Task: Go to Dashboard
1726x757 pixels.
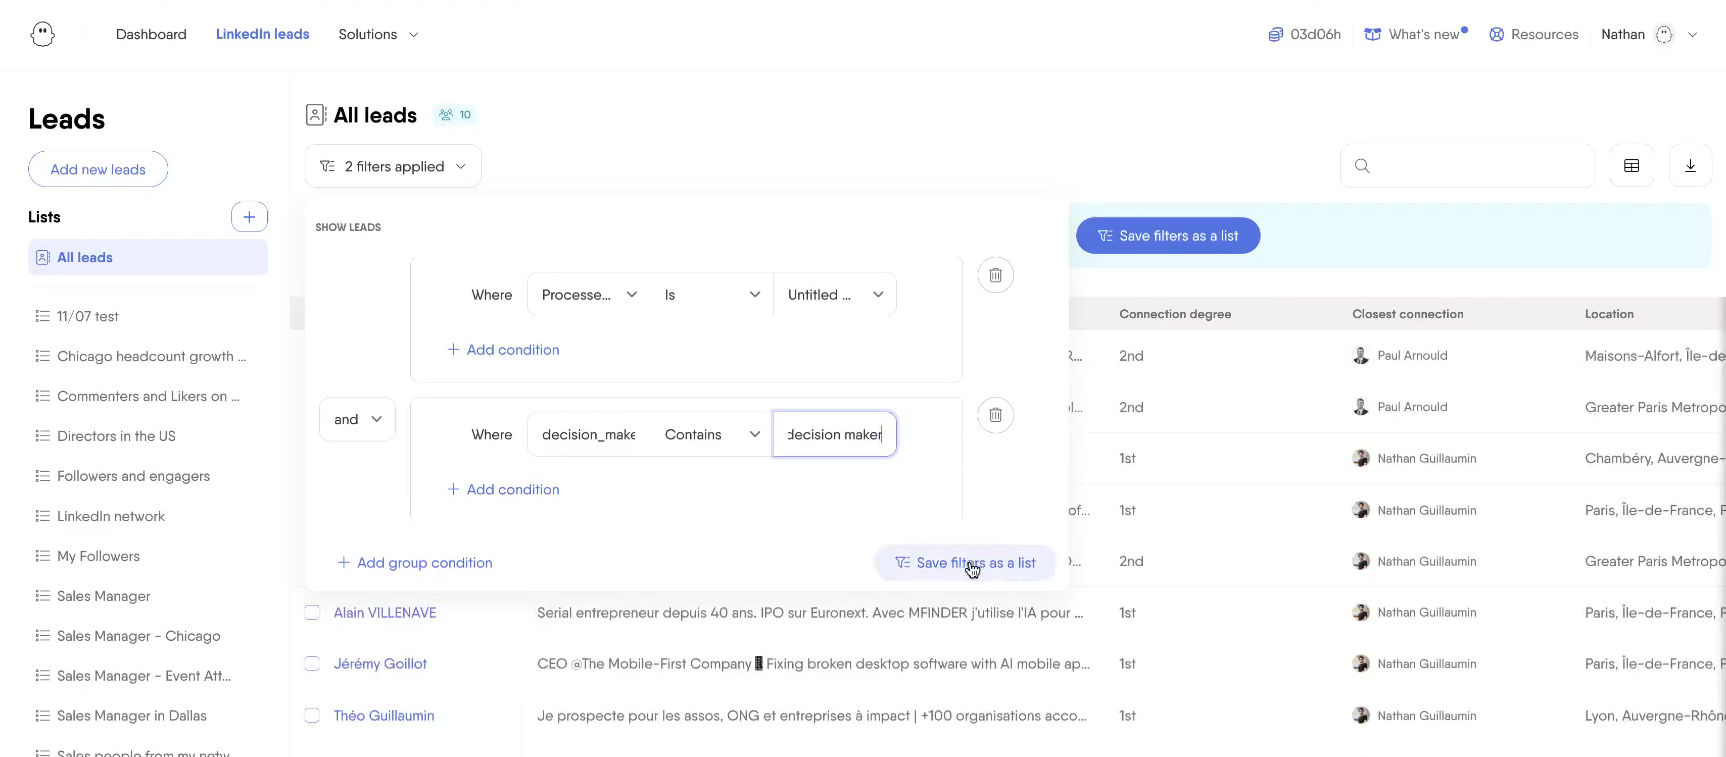Action: tap(151, 34)
